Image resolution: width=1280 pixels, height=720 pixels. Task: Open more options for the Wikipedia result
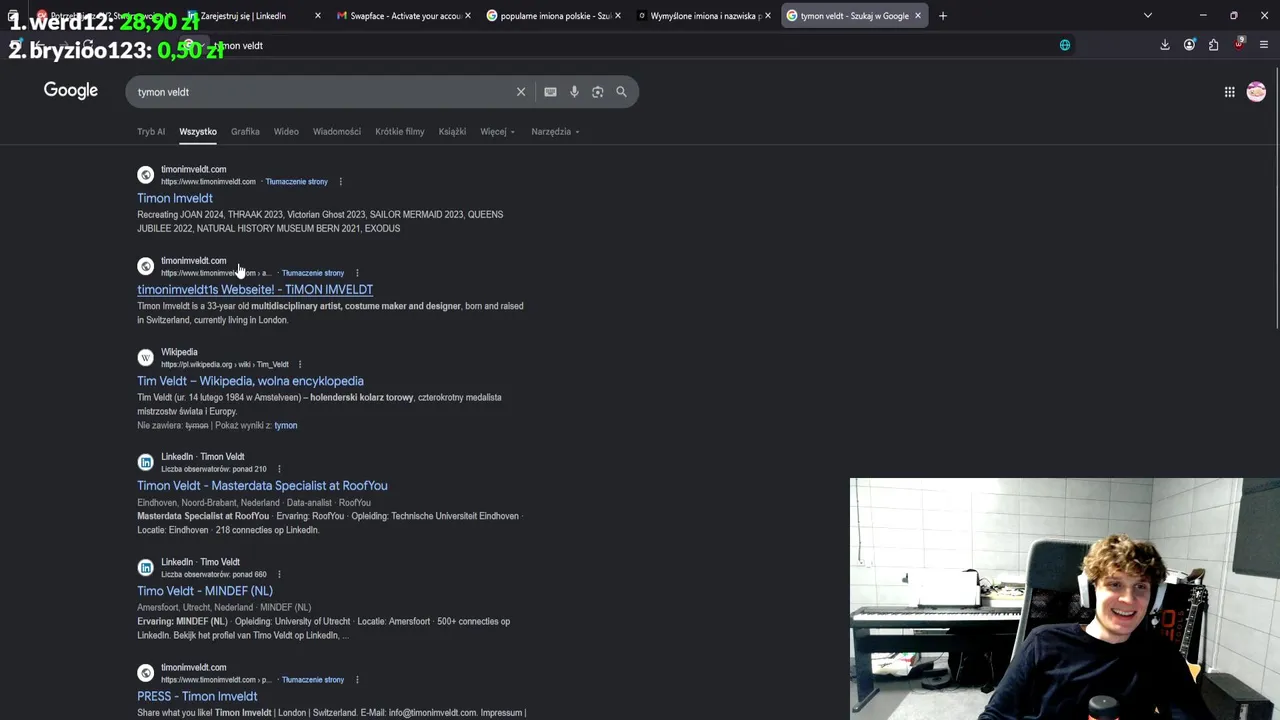click(x=299, y=365)
